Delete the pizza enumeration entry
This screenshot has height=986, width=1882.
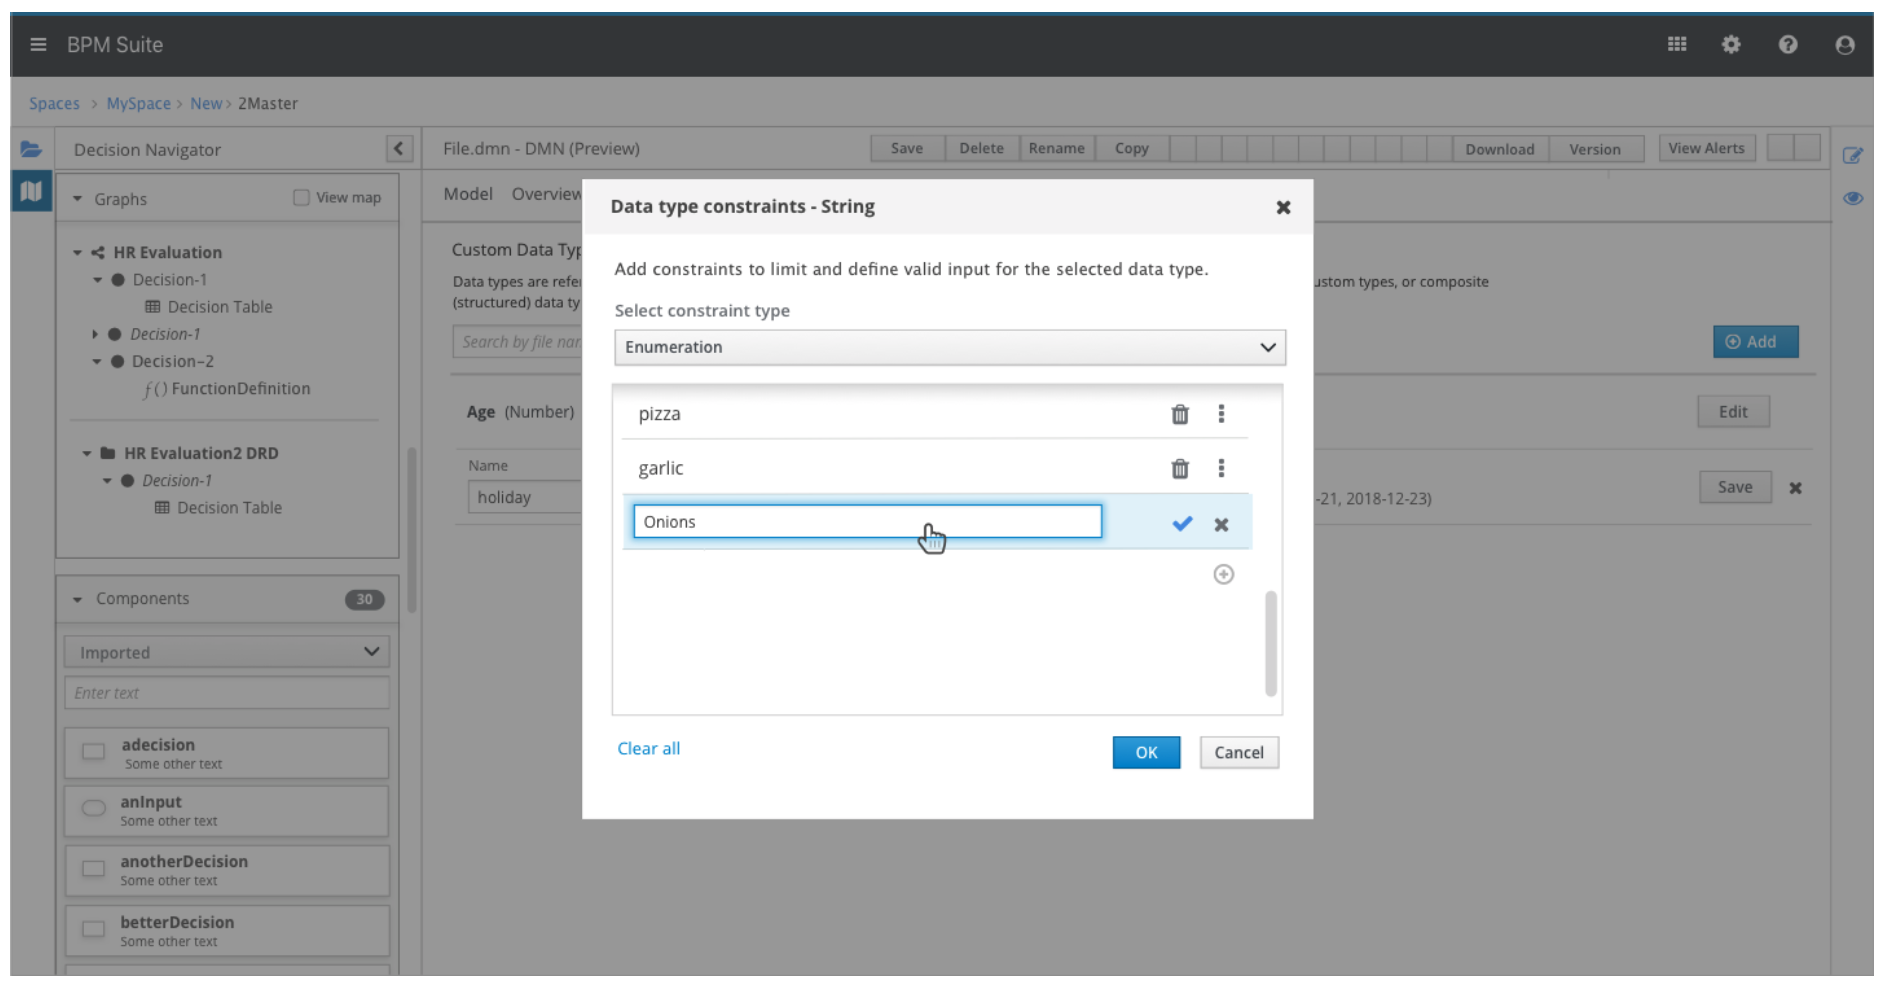coord(1180,414)
